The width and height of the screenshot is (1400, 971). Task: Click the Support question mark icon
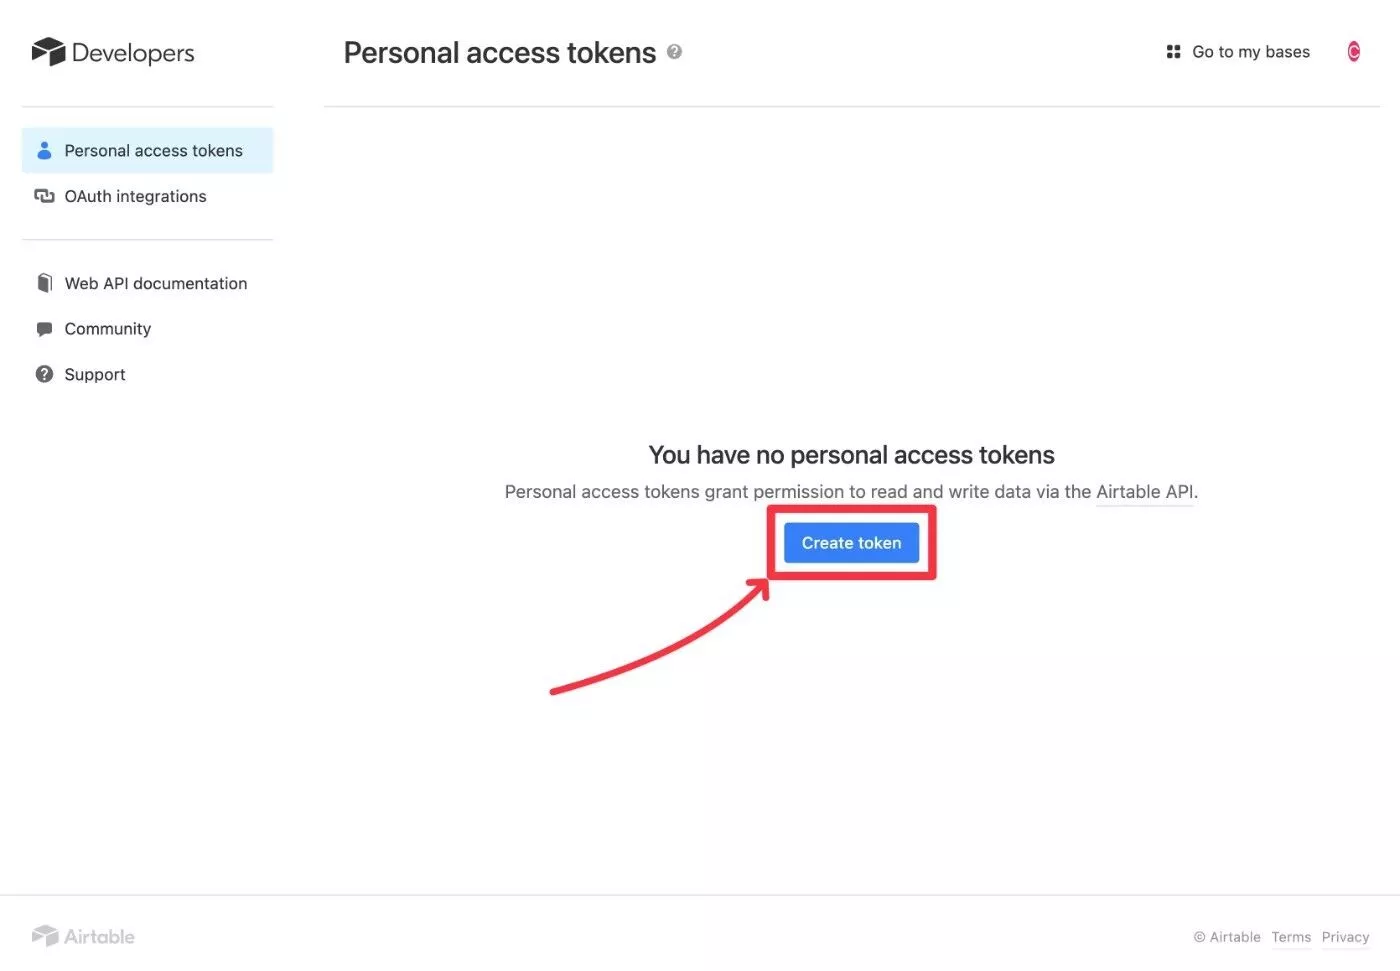point(44,374)
